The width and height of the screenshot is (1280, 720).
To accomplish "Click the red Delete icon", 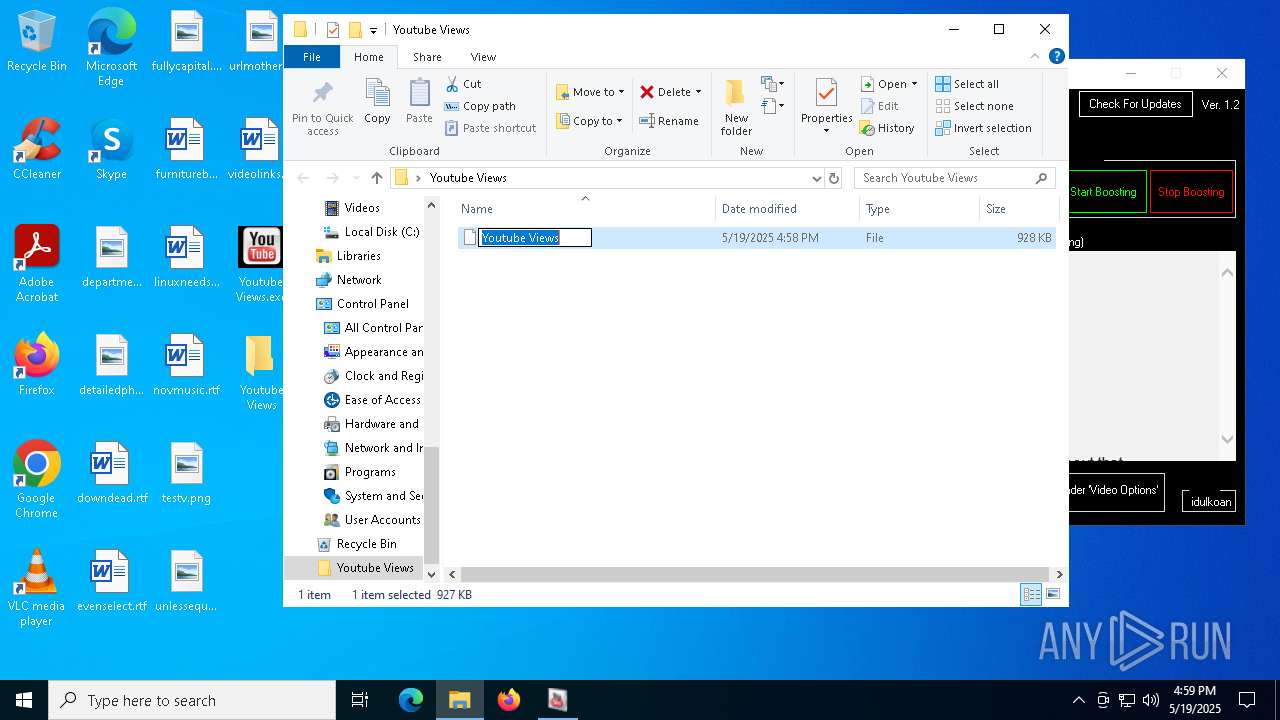I will click(x=647, y=92).
